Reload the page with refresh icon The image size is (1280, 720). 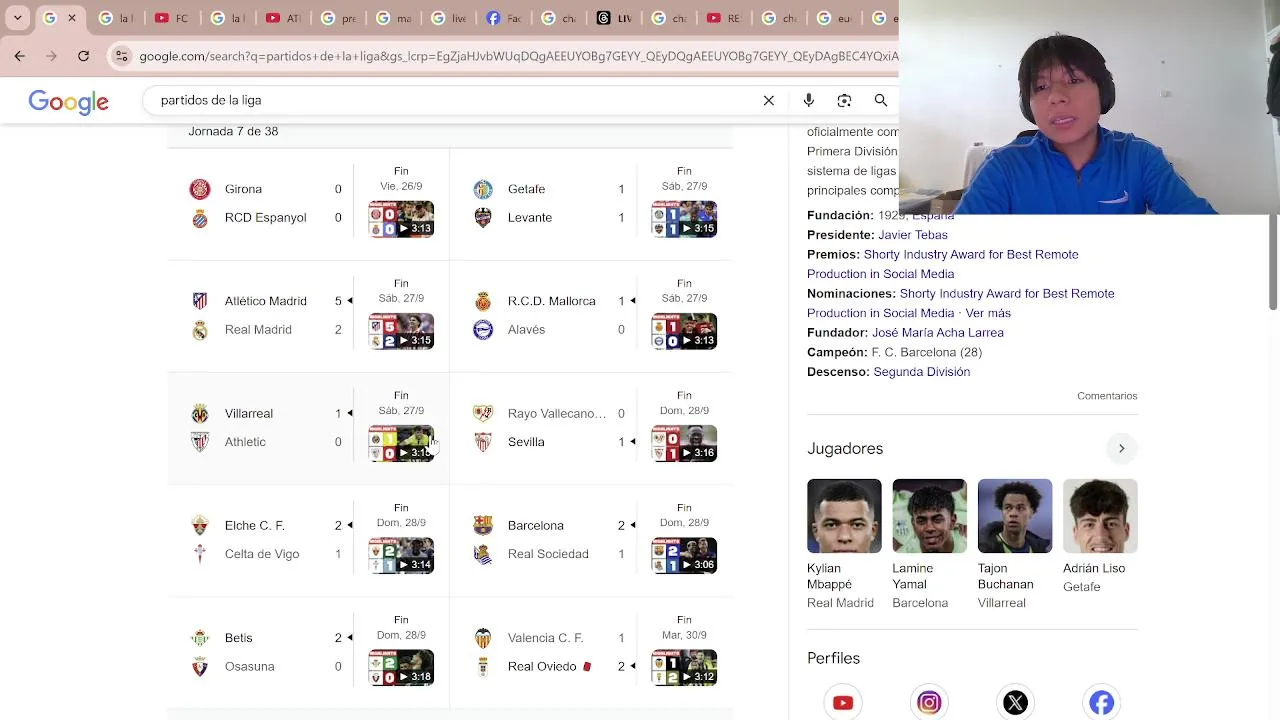(84, 56)
